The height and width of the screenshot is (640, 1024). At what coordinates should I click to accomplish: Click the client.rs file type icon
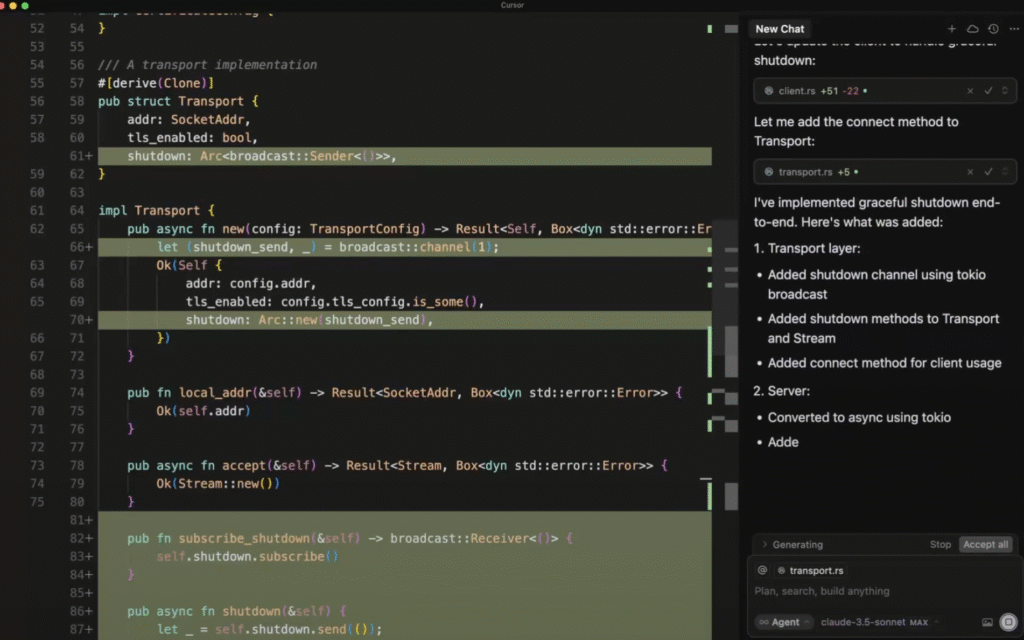769,91
